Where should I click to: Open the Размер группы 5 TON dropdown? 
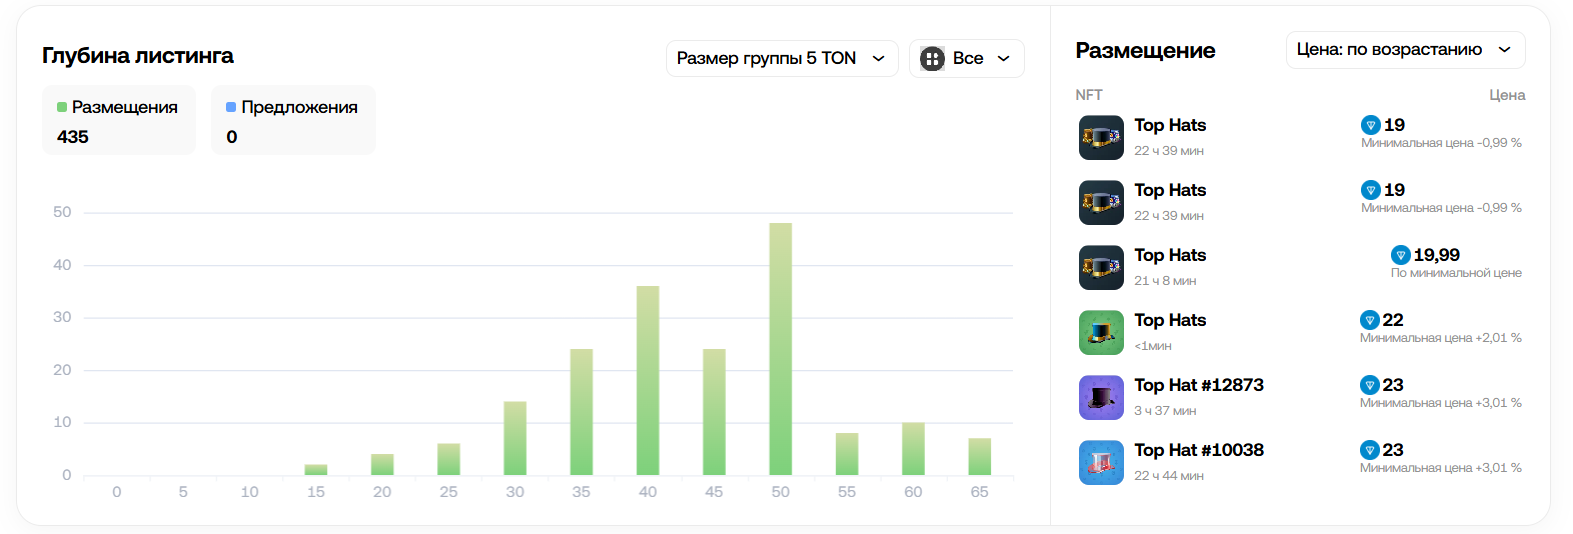781,59
